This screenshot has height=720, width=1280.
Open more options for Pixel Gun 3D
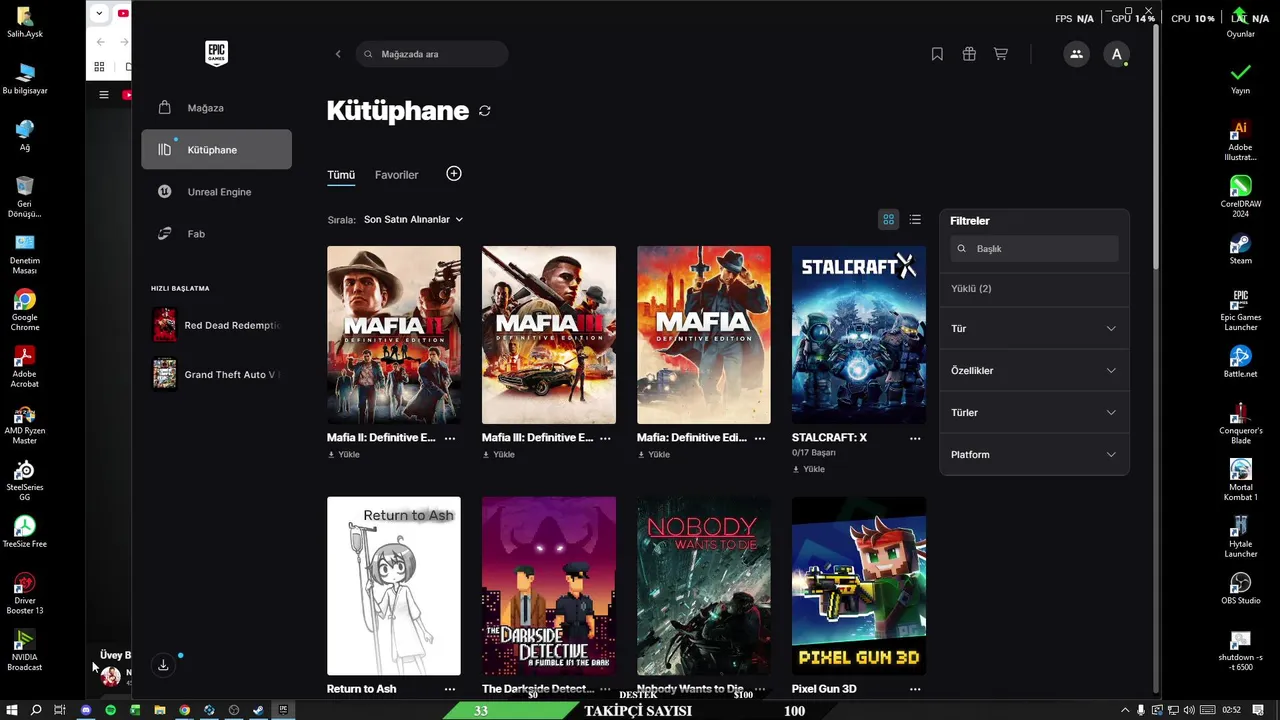(915, 689)
